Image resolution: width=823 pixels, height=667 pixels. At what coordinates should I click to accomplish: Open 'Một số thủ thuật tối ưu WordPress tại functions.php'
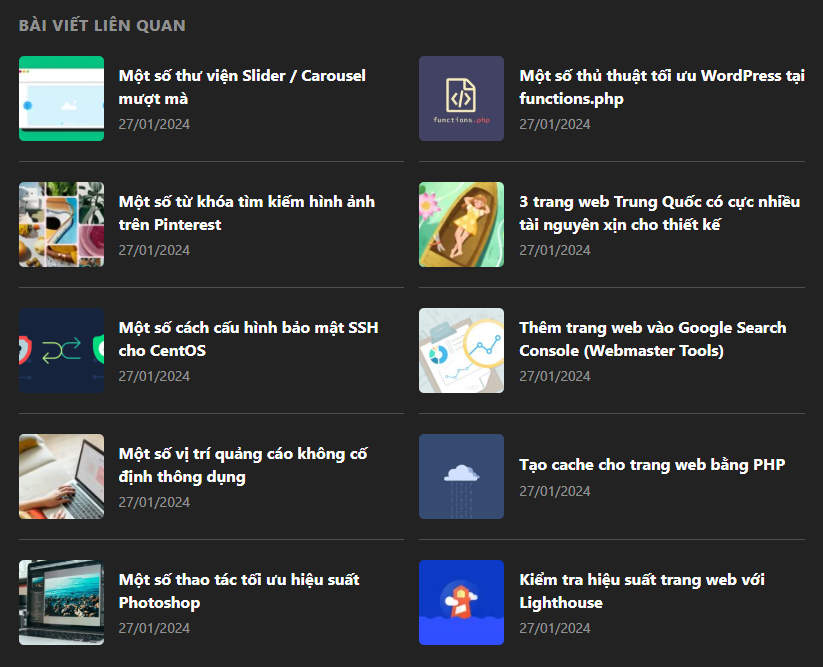point(662,87)
